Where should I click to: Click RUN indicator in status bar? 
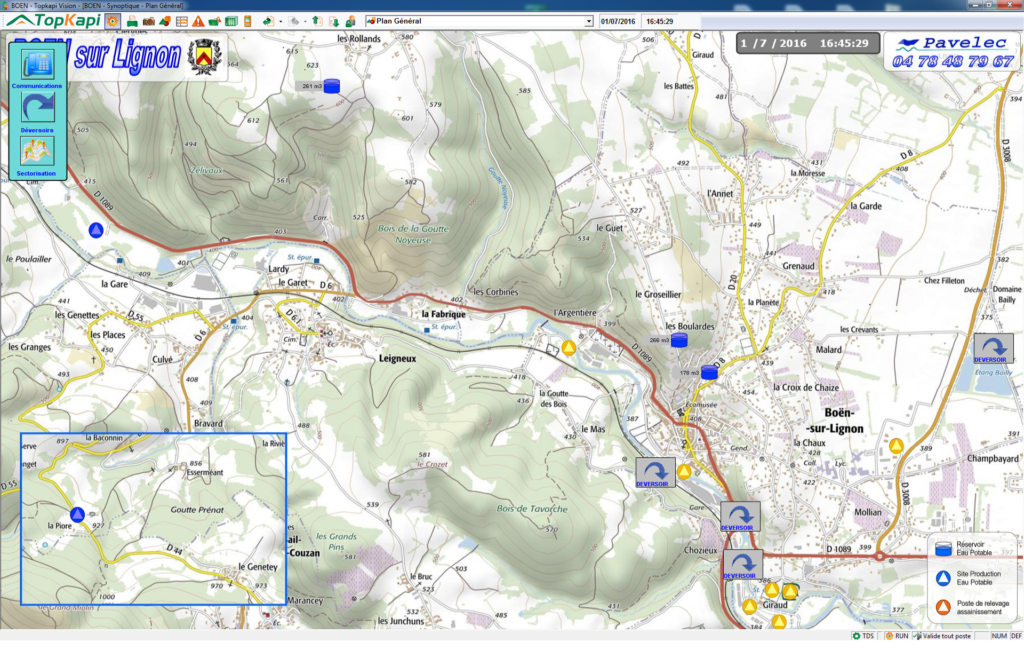click(897, 636)
